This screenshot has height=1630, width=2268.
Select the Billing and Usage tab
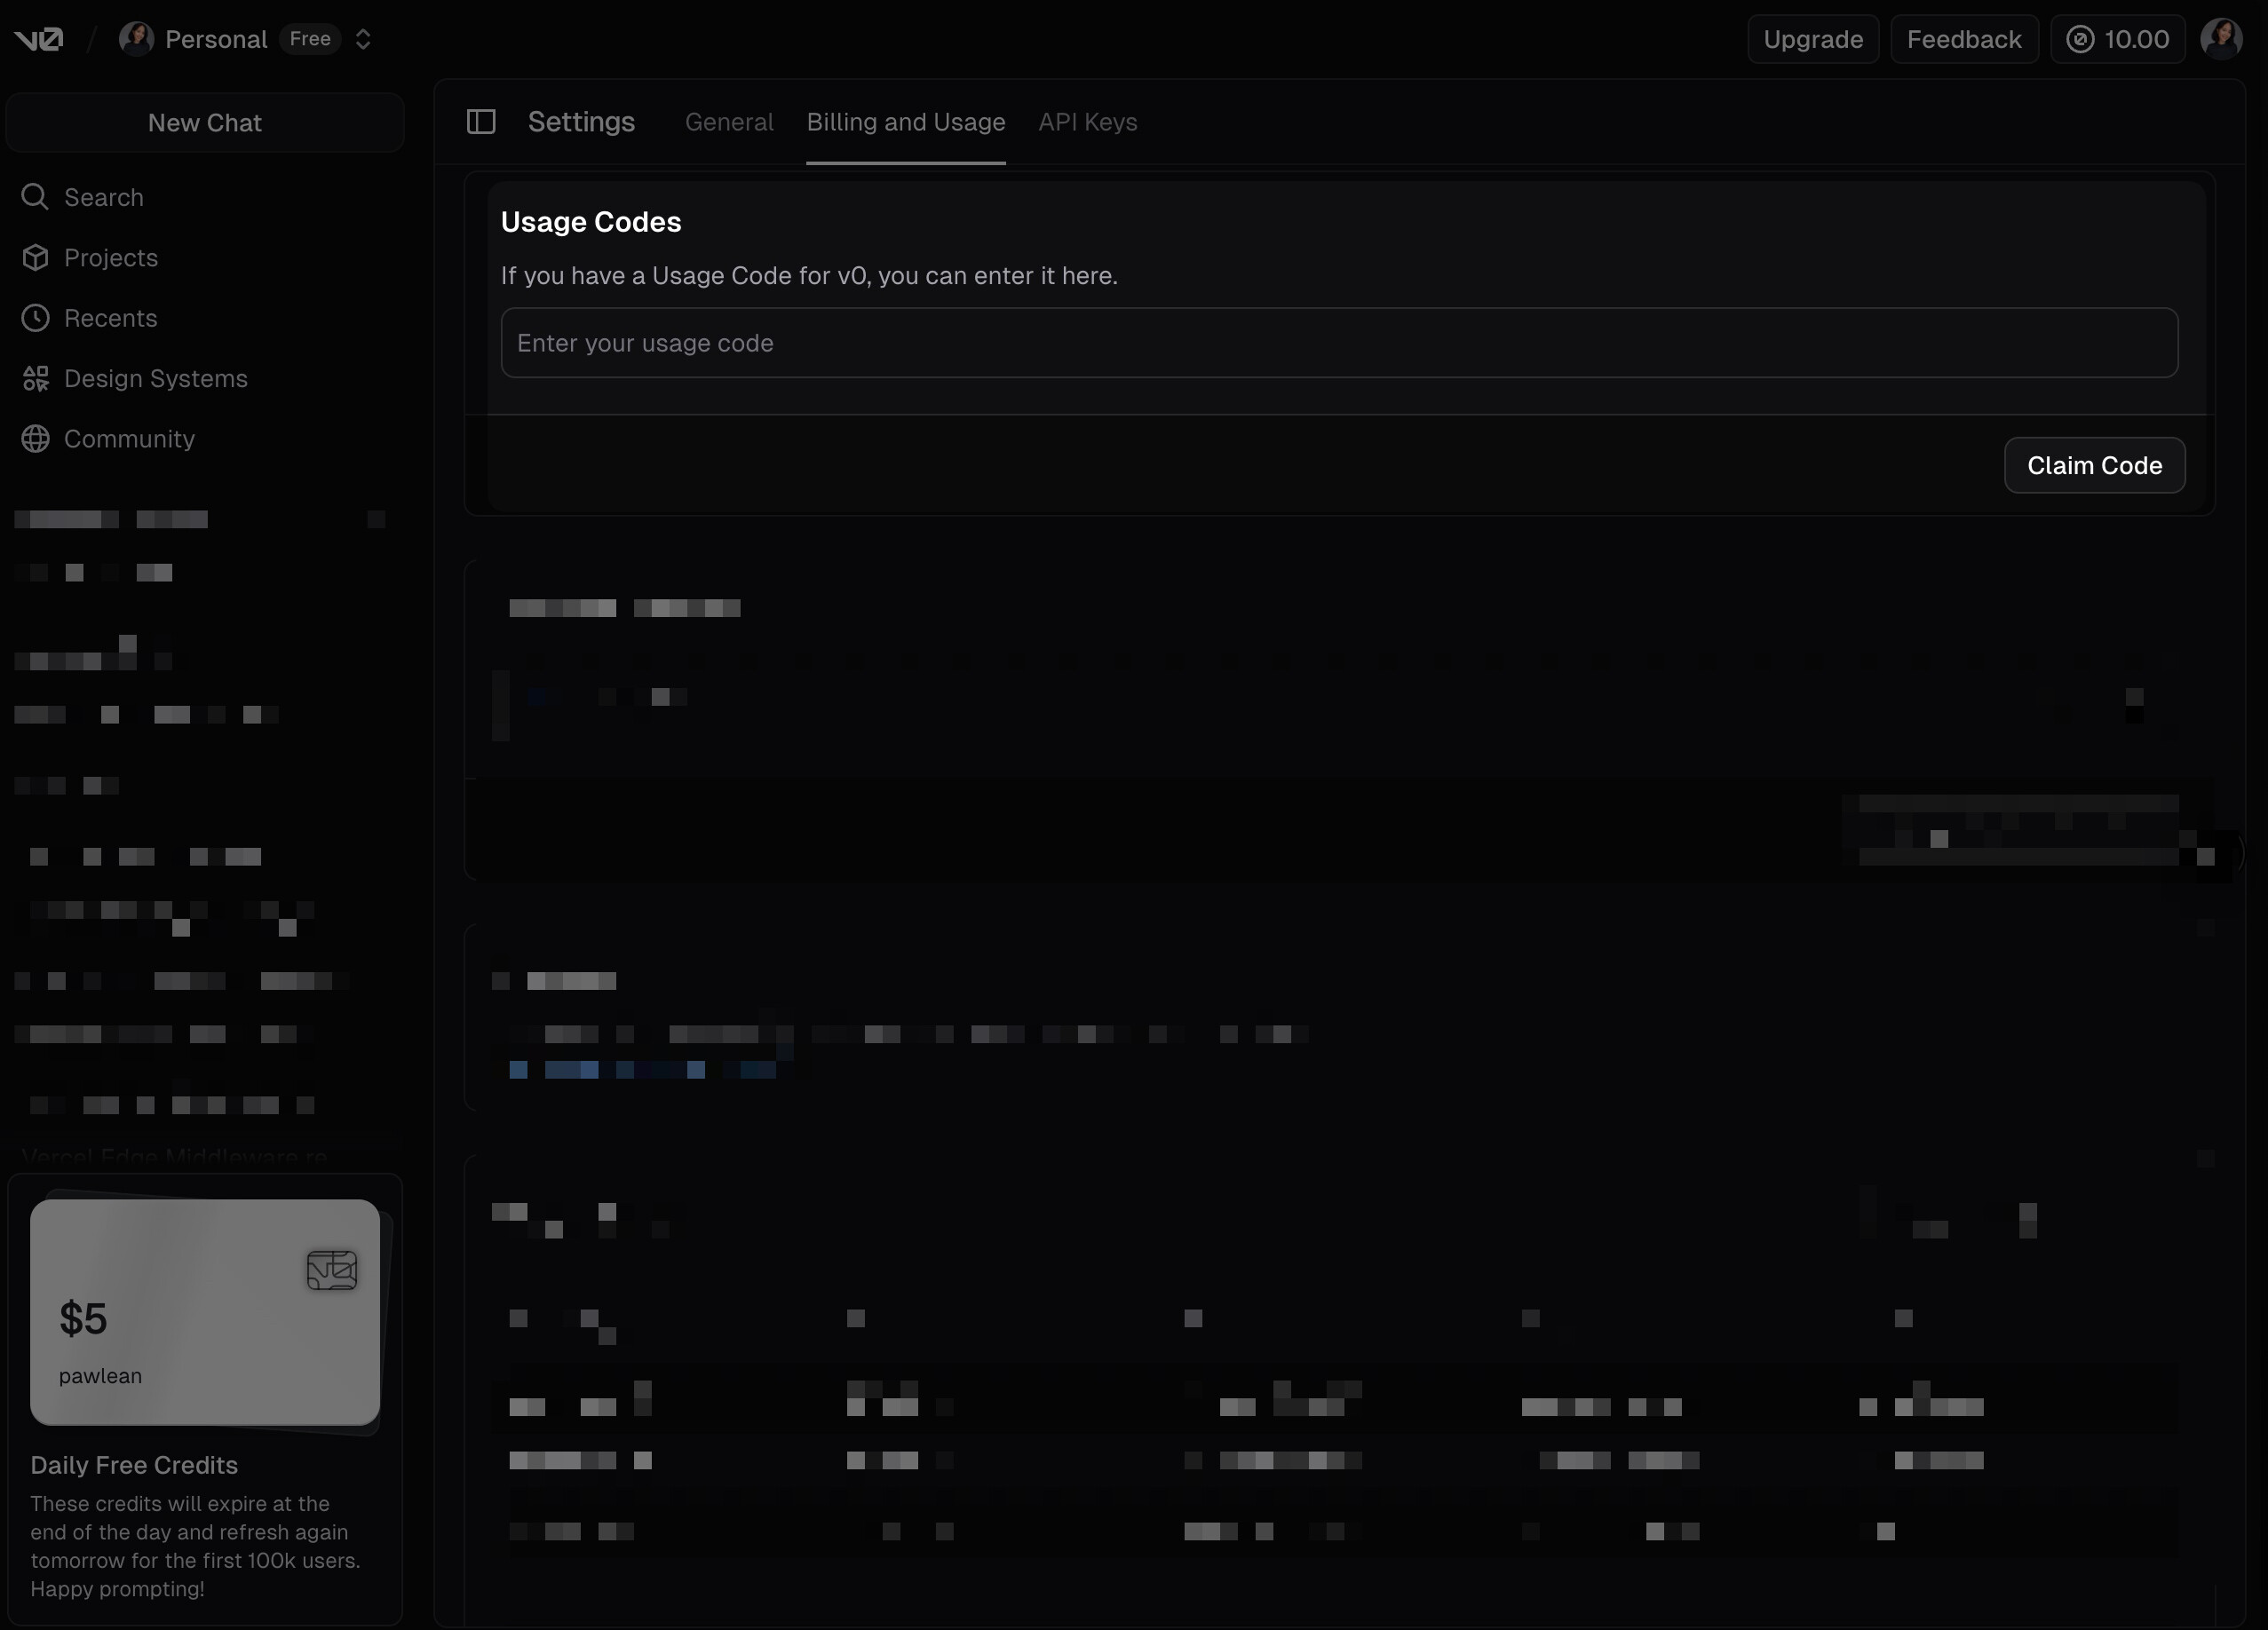[906, 122]
